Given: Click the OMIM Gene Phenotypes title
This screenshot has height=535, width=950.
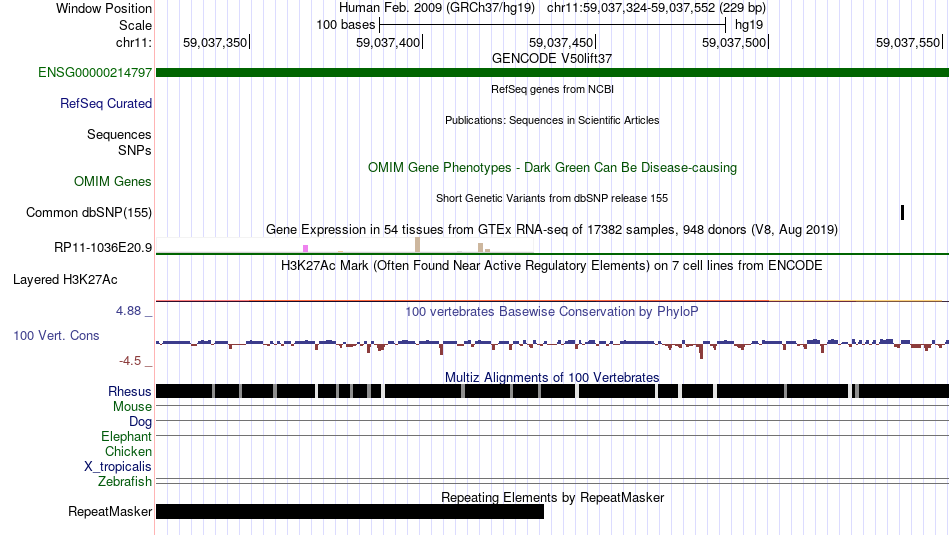Looking at the screenshot, I should pos(552,168).
